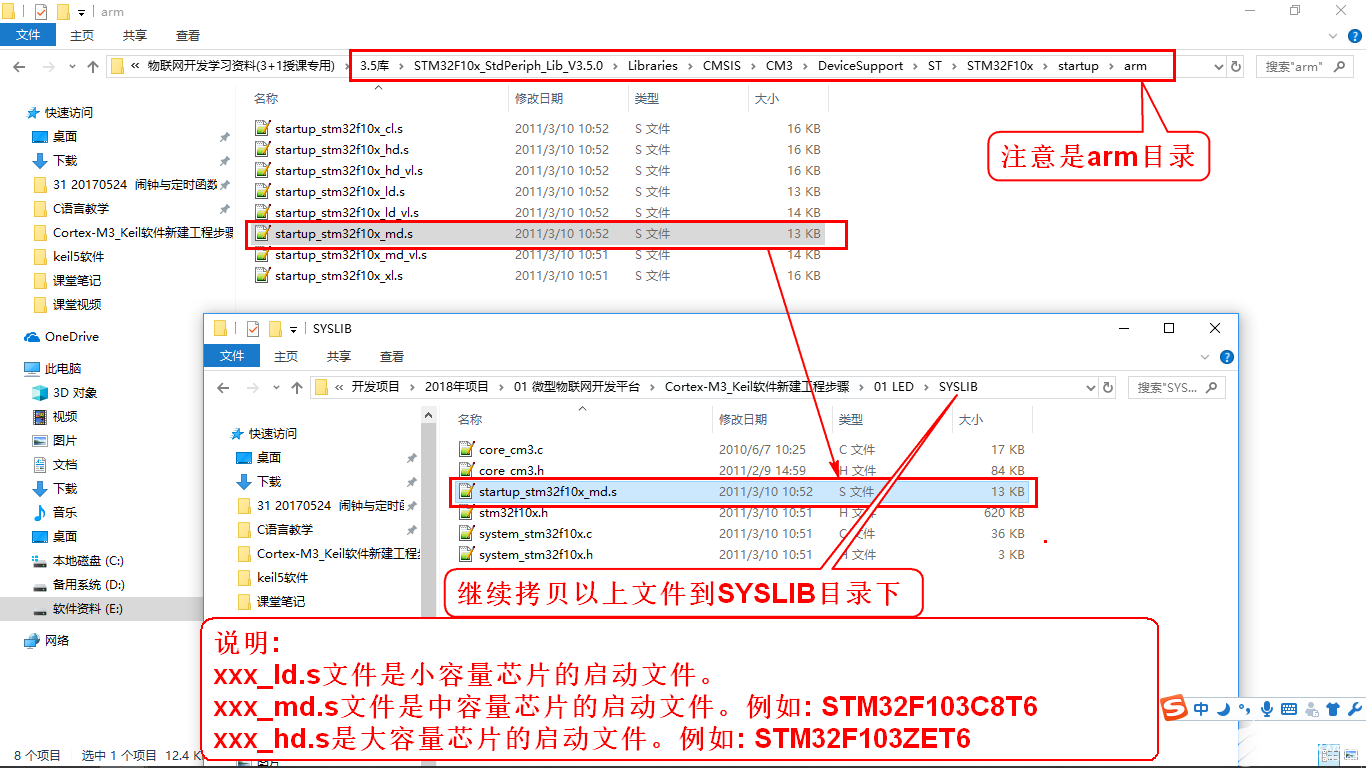
Task: Click New Folder icon in SYSLIB window title bar
Action: pyautogui.click(x=274, y=328)
